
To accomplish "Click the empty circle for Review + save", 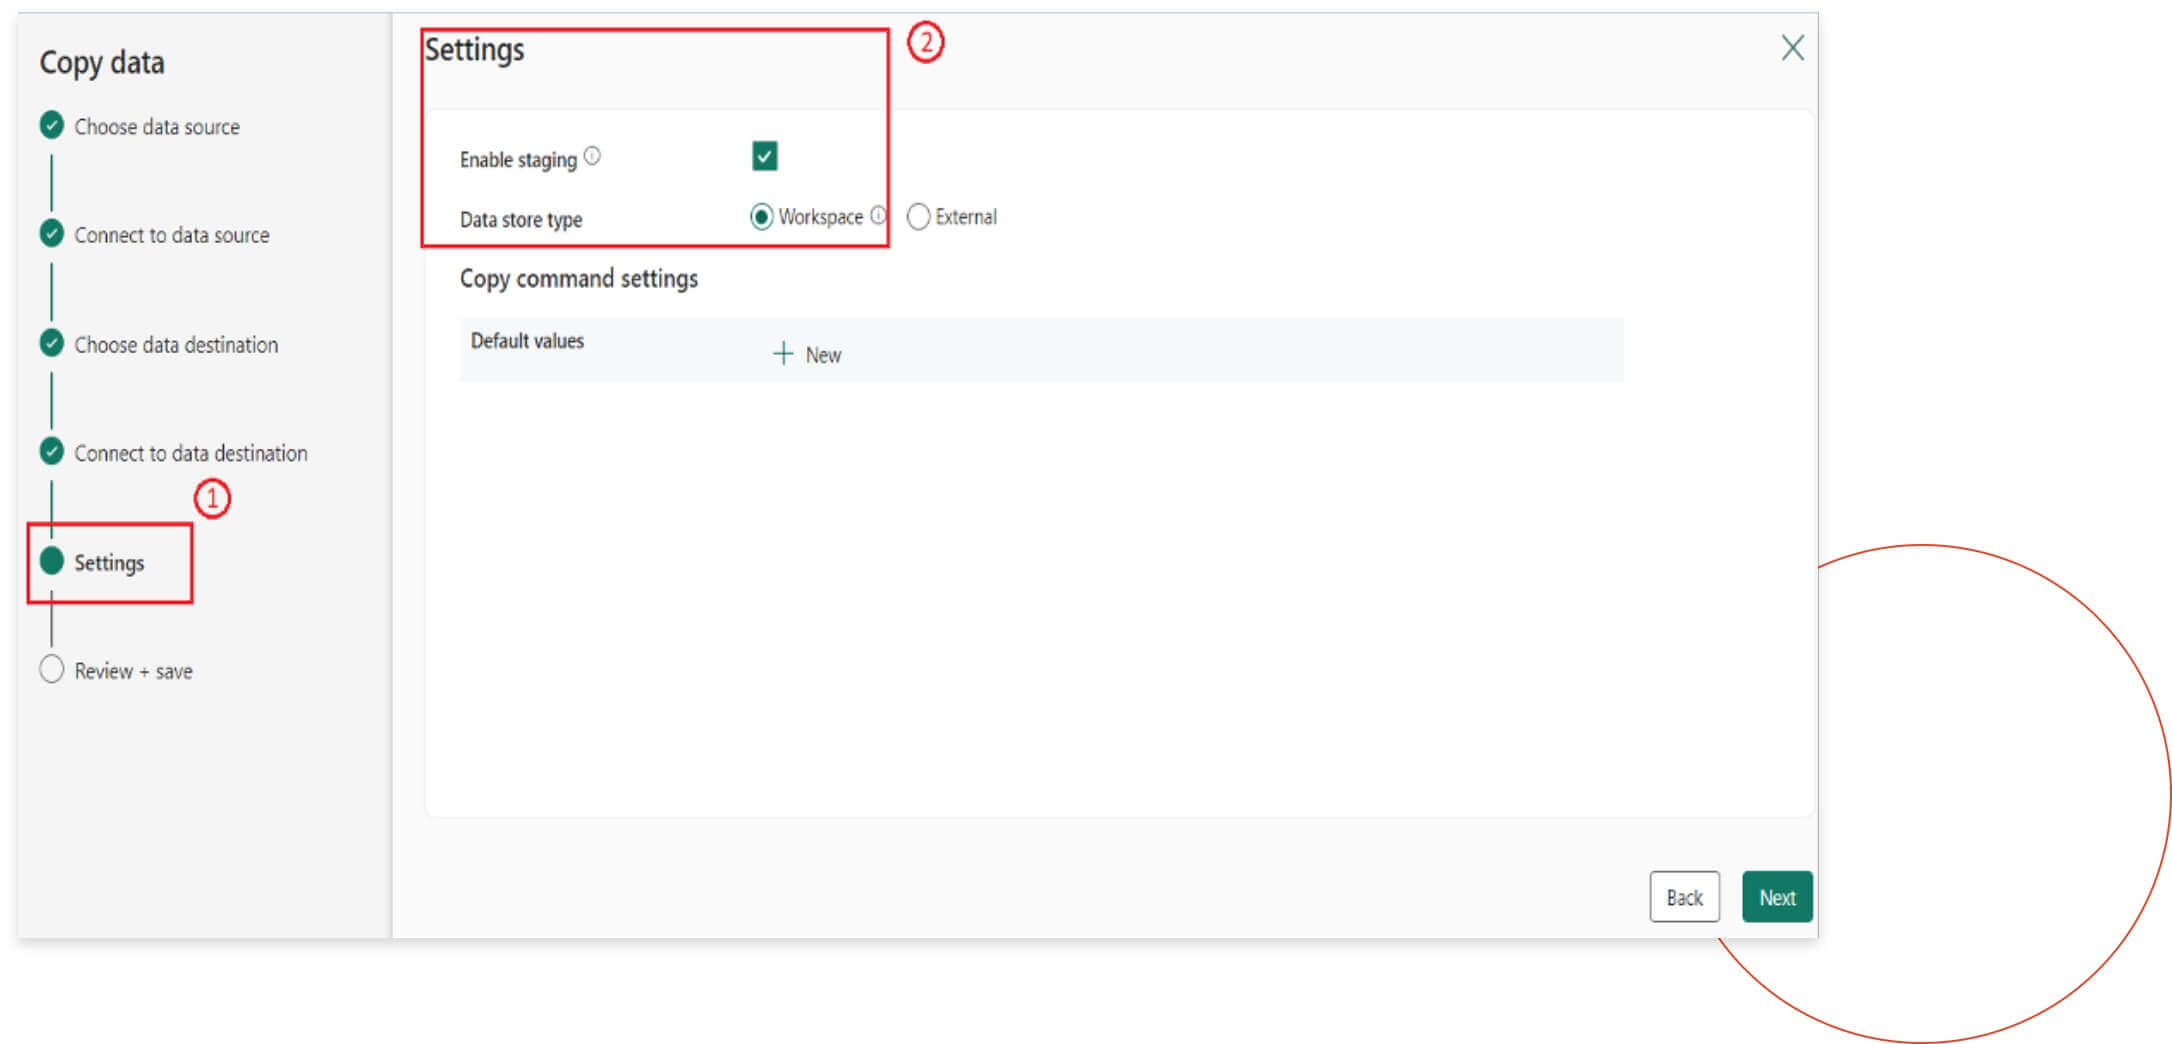I will click(52, 669).
